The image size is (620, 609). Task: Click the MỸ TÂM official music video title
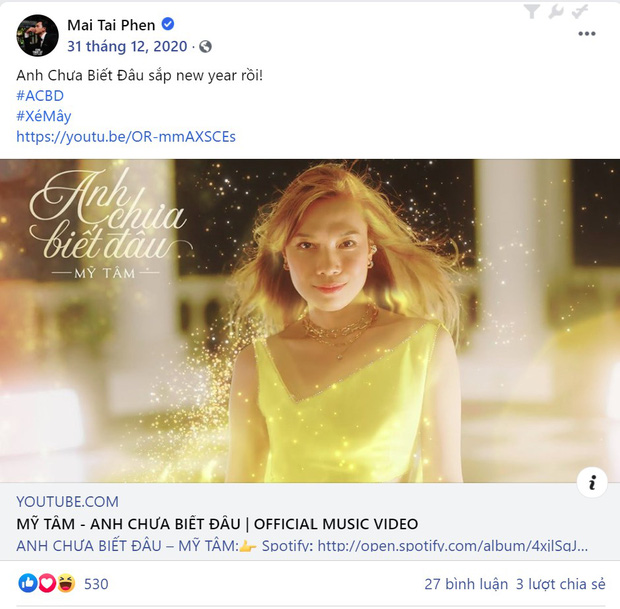(x=217, y=524)
